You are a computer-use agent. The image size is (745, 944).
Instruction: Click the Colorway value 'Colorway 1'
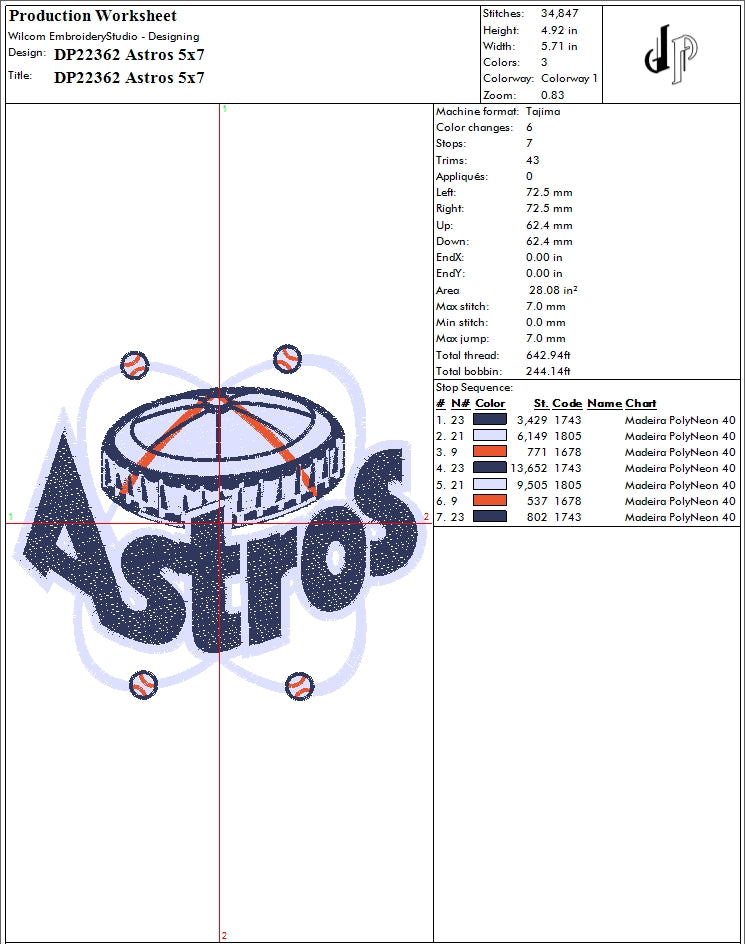569,78
